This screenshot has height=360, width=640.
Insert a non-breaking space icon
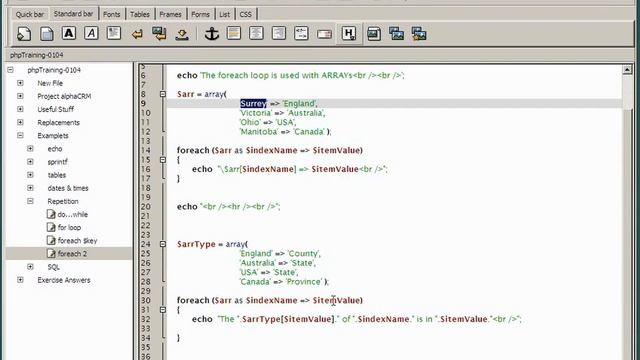pyautogui.click(x=182, y=34)
